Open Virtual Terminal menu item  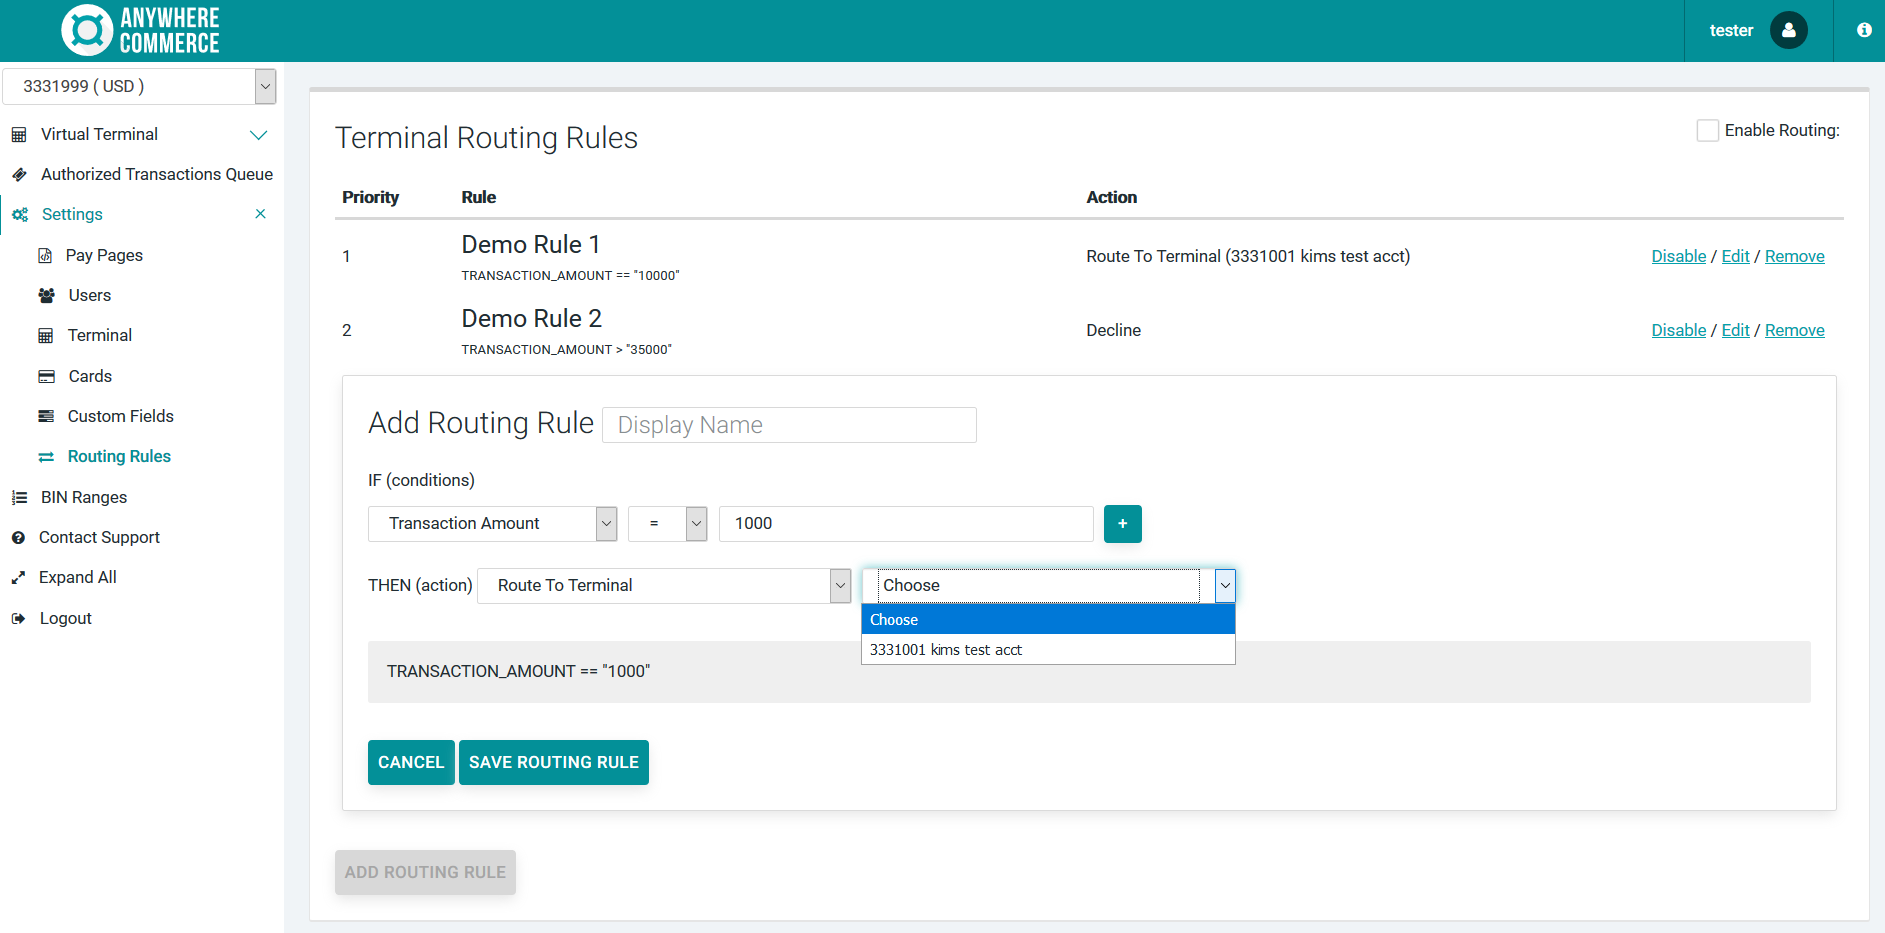coord(99,135)
